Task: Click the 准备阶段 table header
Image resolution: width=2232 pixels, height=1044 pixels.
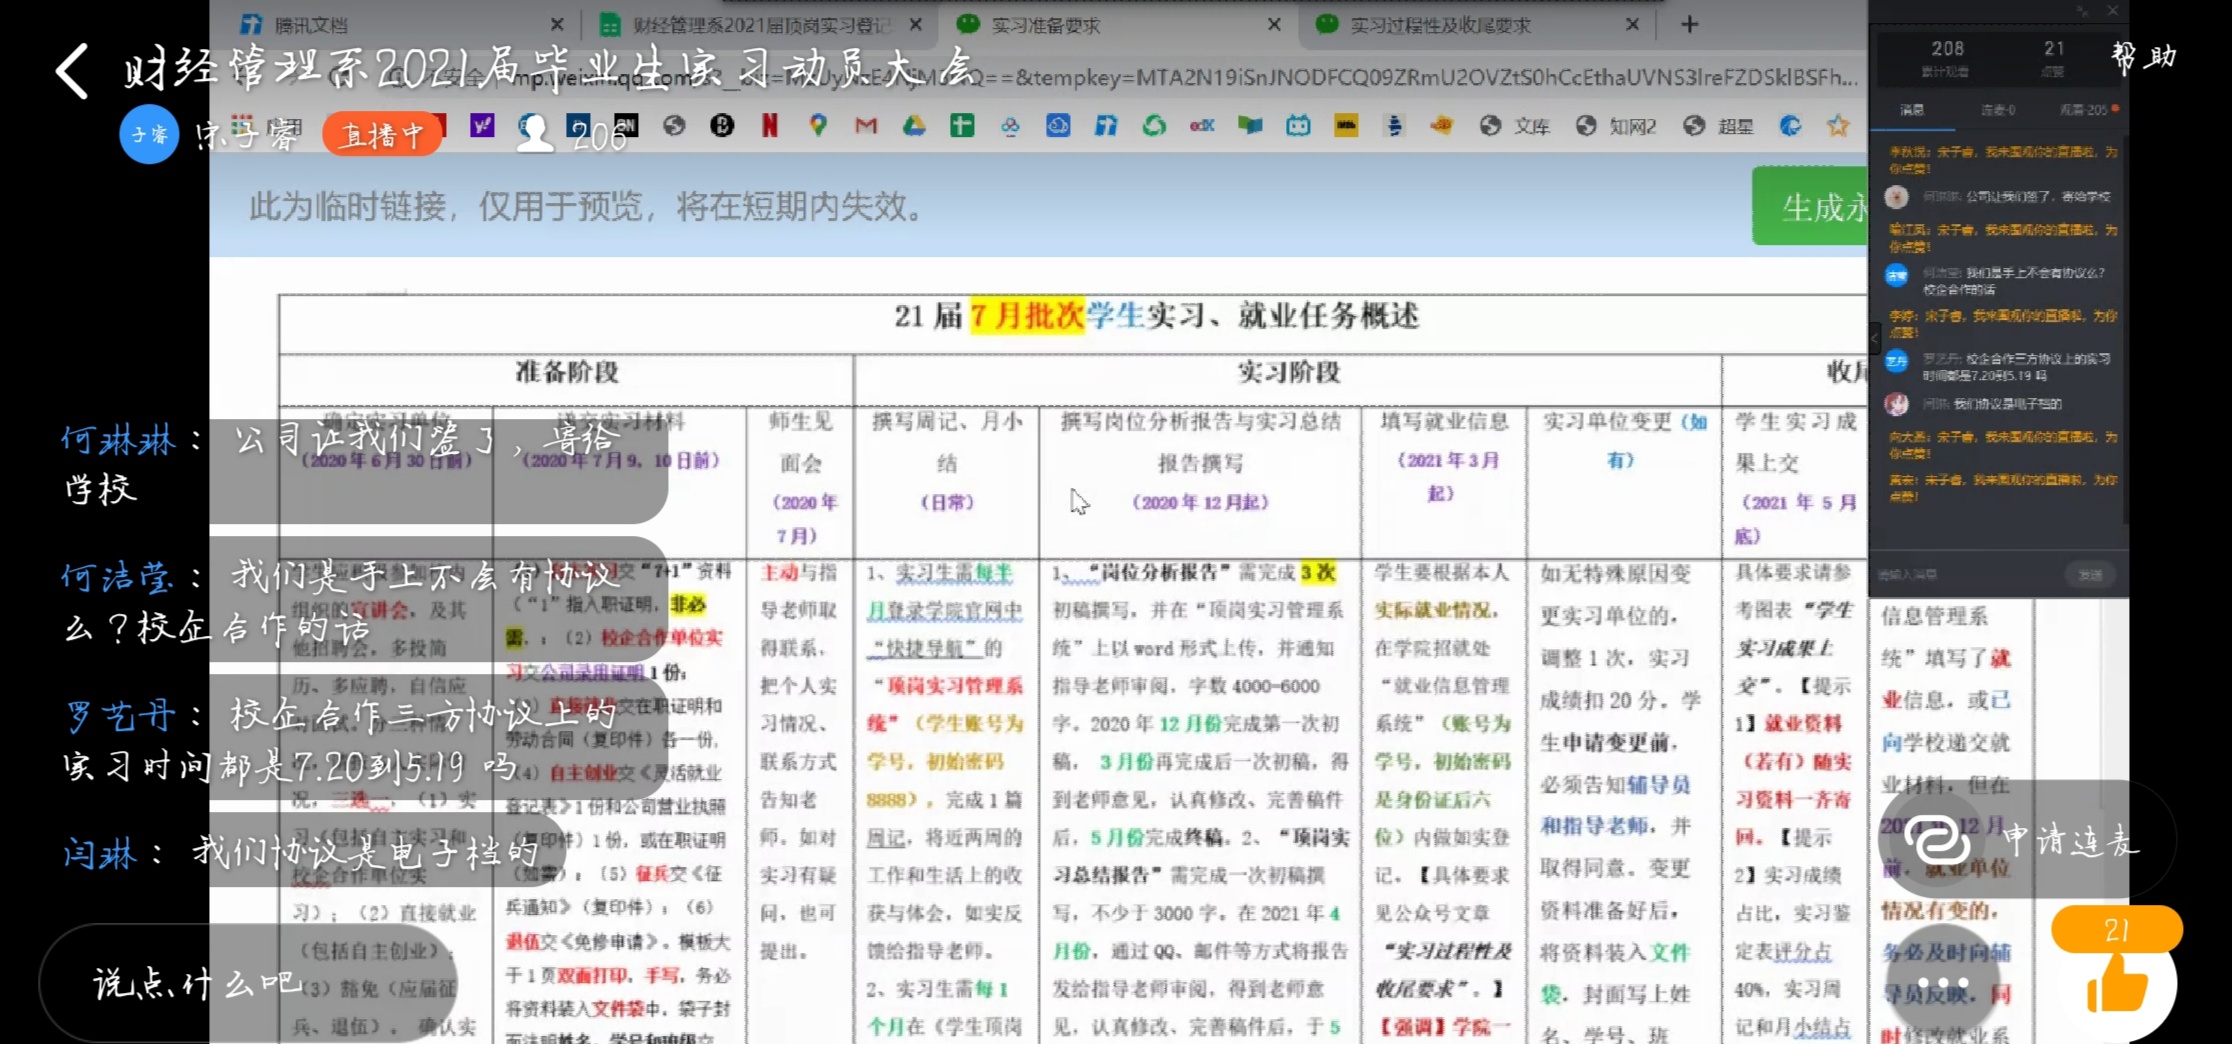Action: [x=566, y=372]
